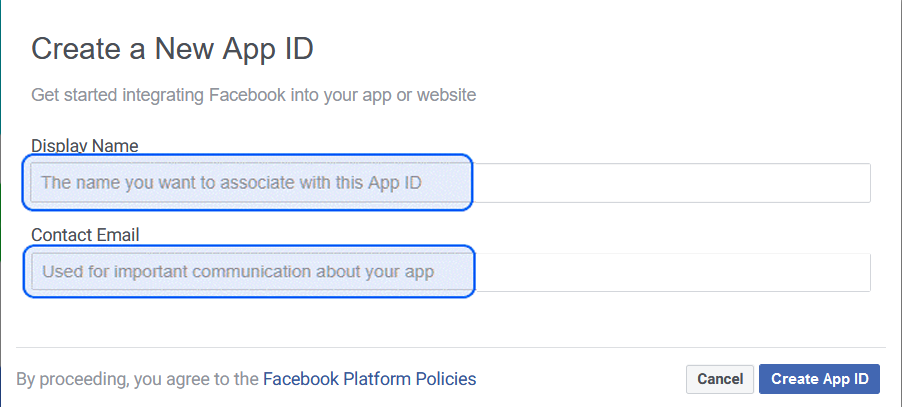Click placeholder 'Used for important communication'

238,272
